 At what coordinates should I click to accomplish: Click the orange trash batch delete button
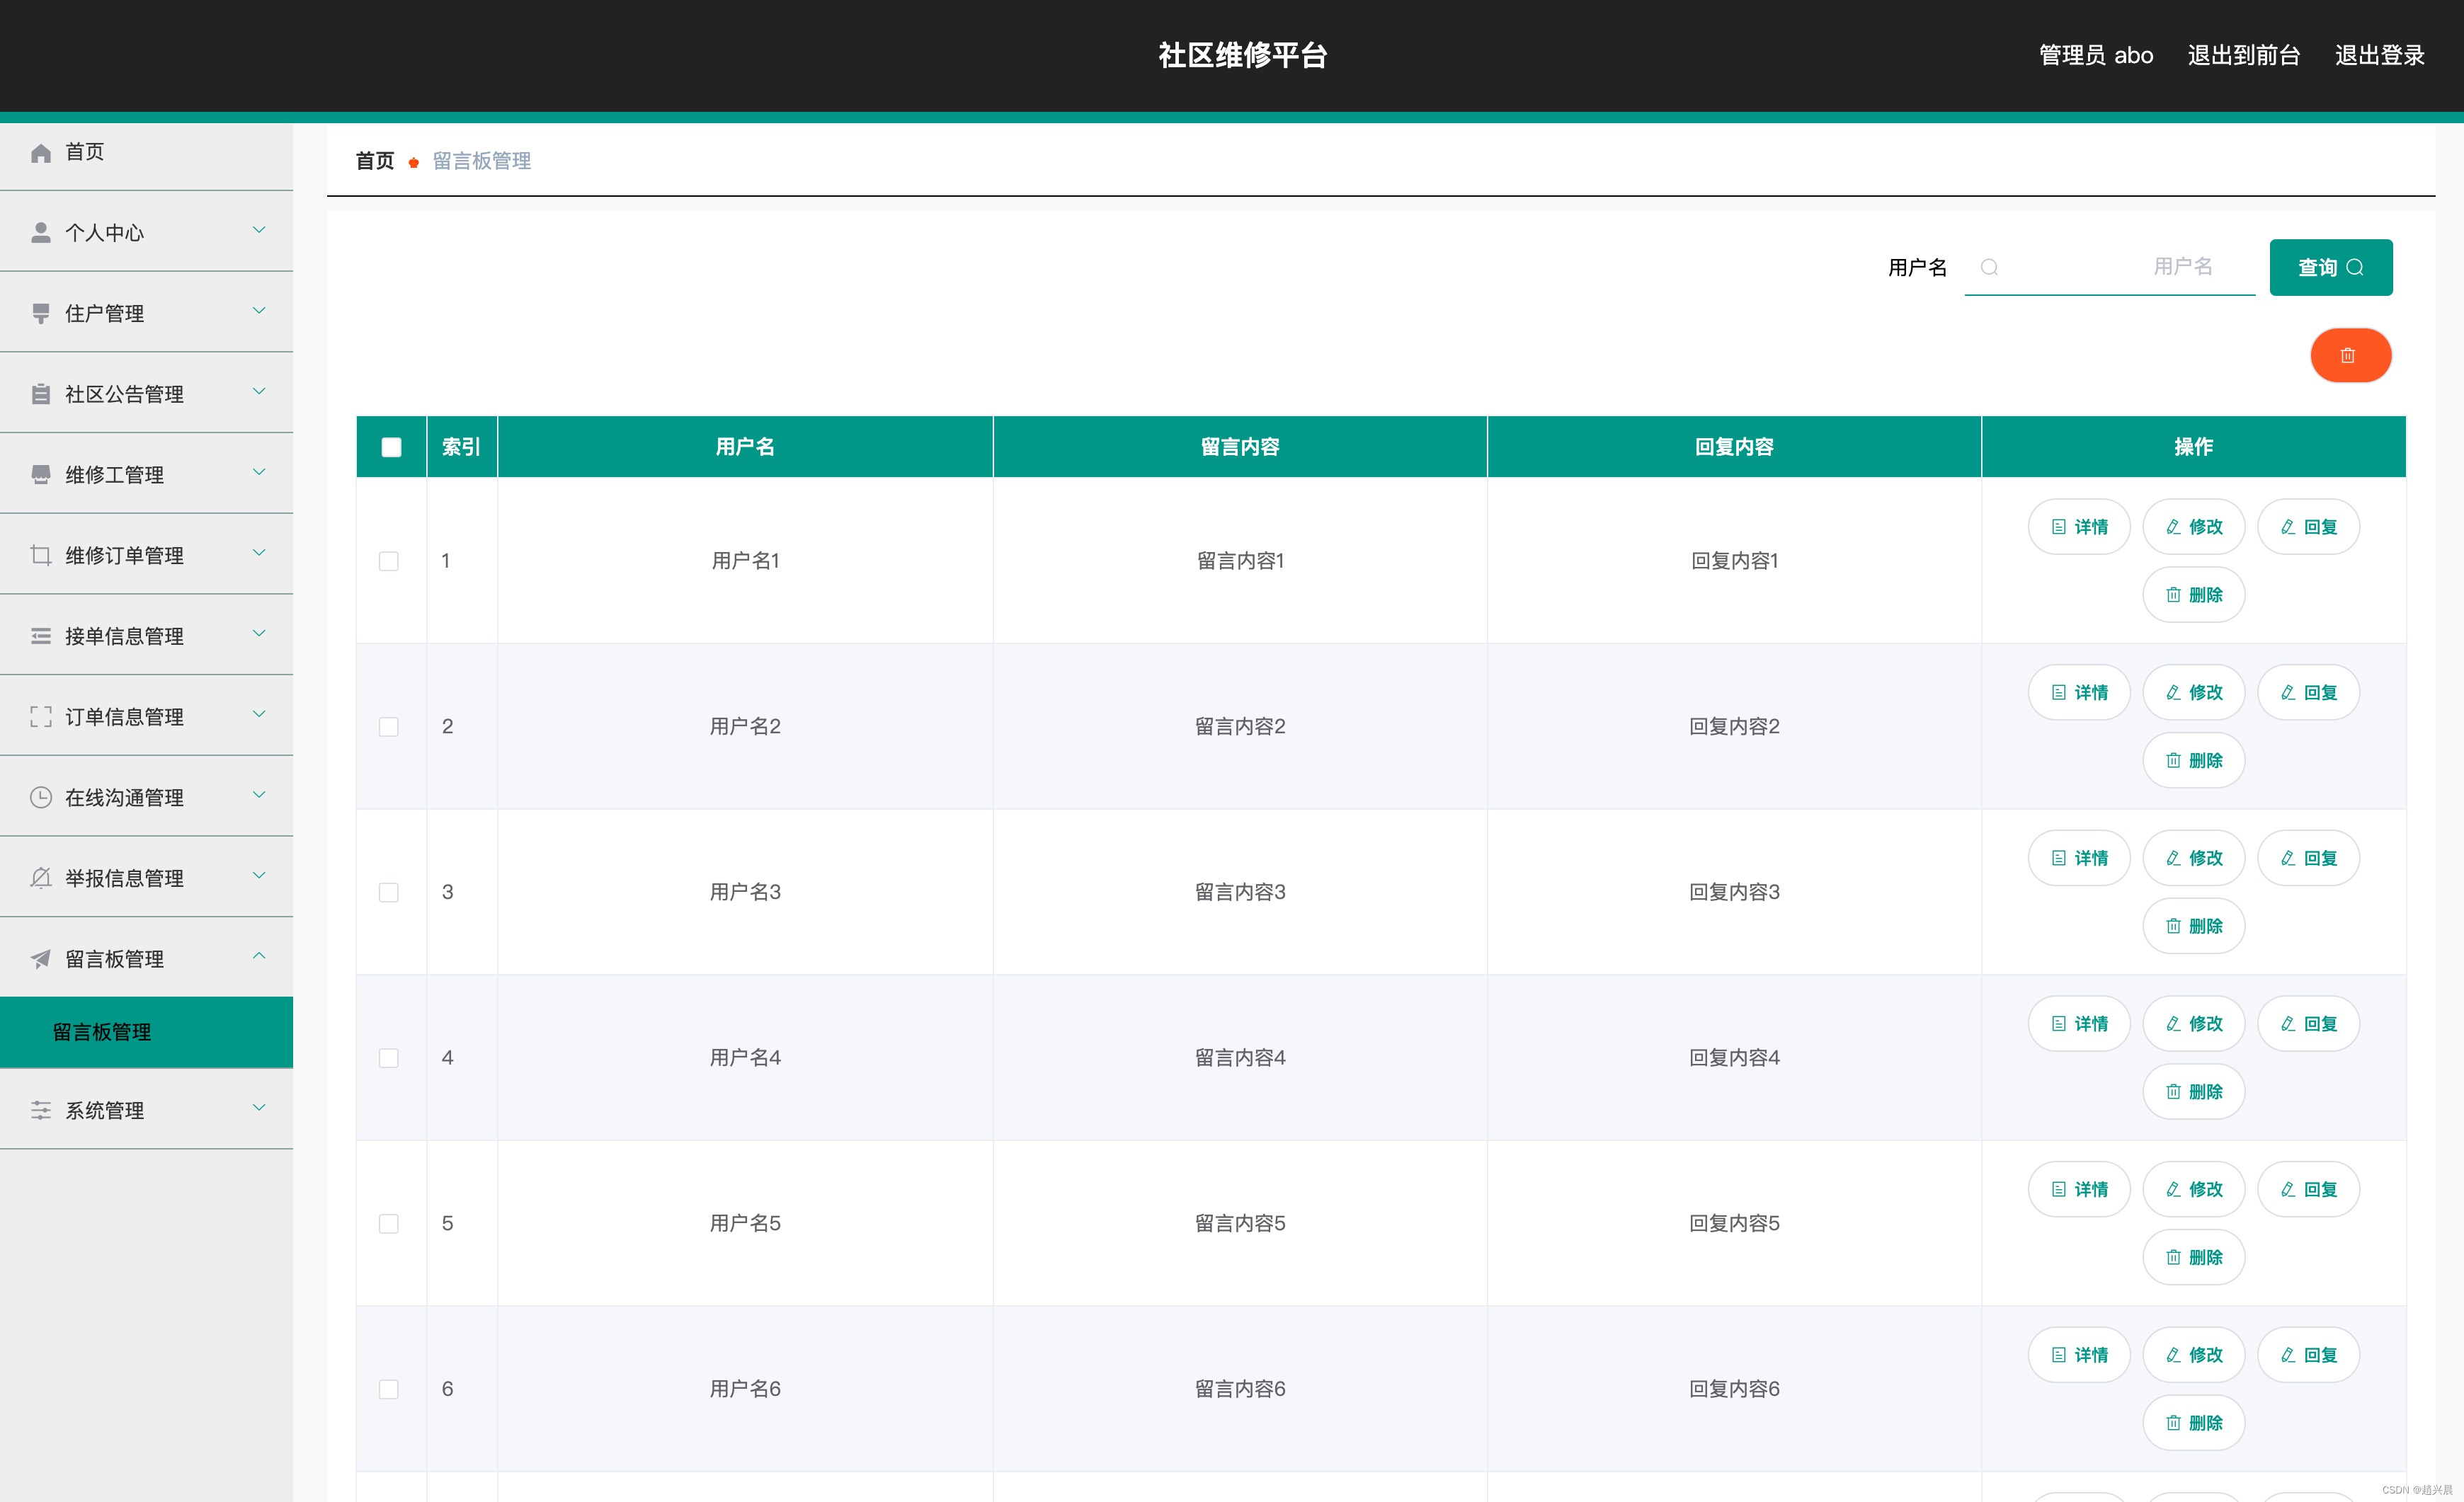point(2350,355)
